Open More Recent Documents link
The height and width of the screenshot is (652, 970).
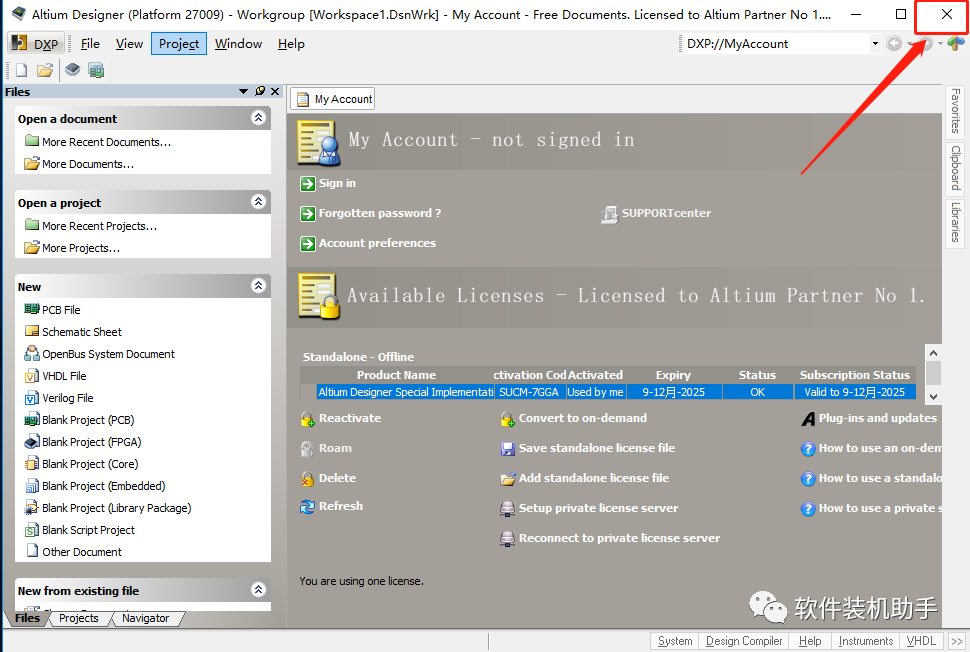(x=106, y=142)
